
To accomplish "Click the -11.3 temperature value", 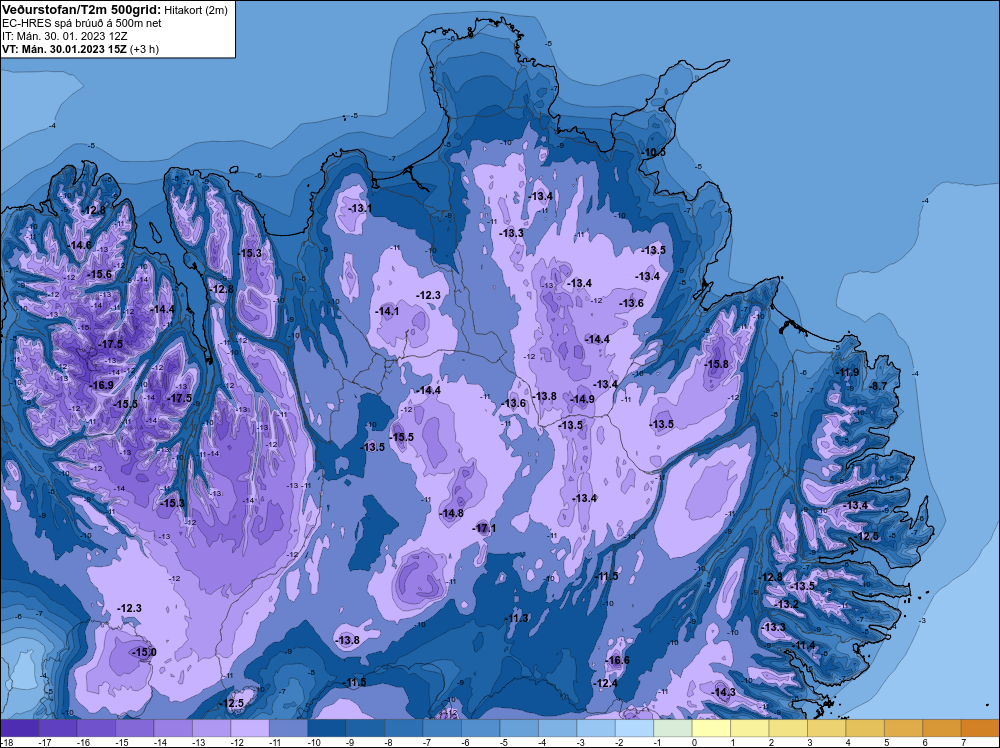I will [517, 618].
